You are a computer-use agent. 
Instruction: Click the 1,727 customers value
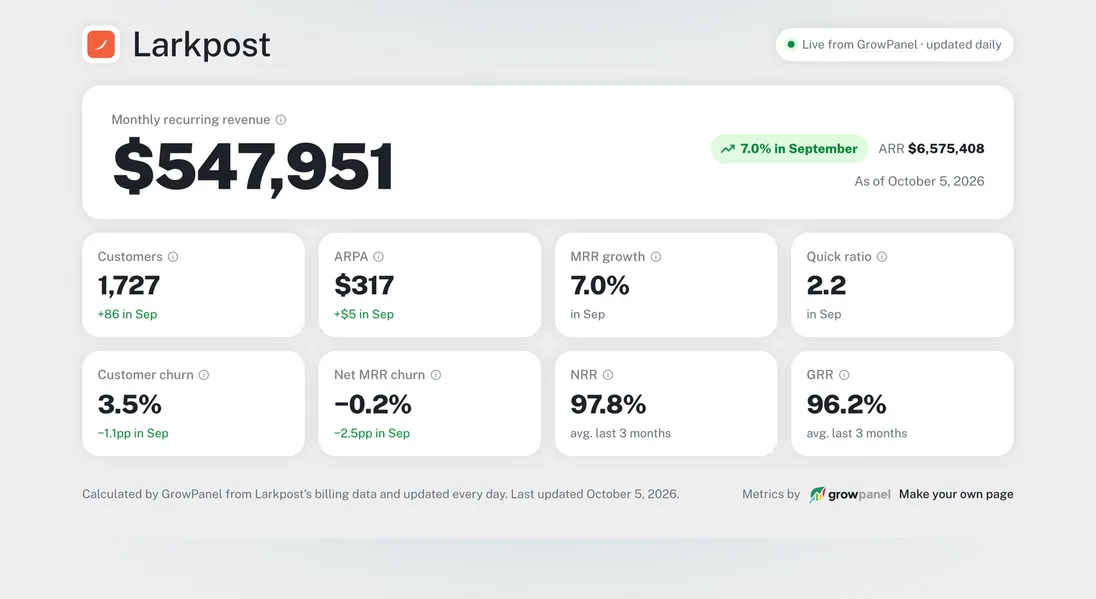coord(129,285)
